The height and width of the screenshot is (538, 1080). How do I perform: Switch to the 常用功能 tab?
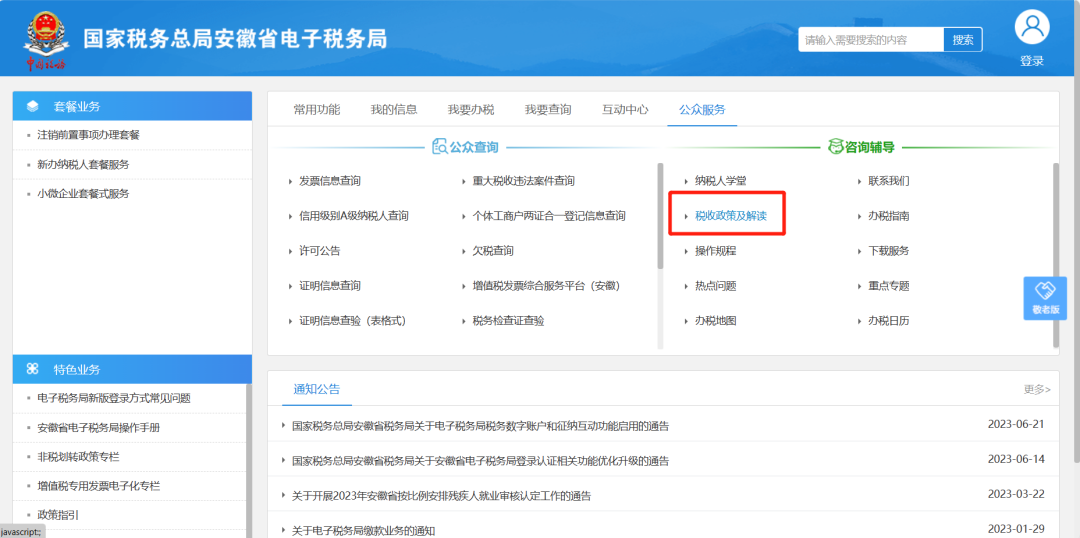317,110
